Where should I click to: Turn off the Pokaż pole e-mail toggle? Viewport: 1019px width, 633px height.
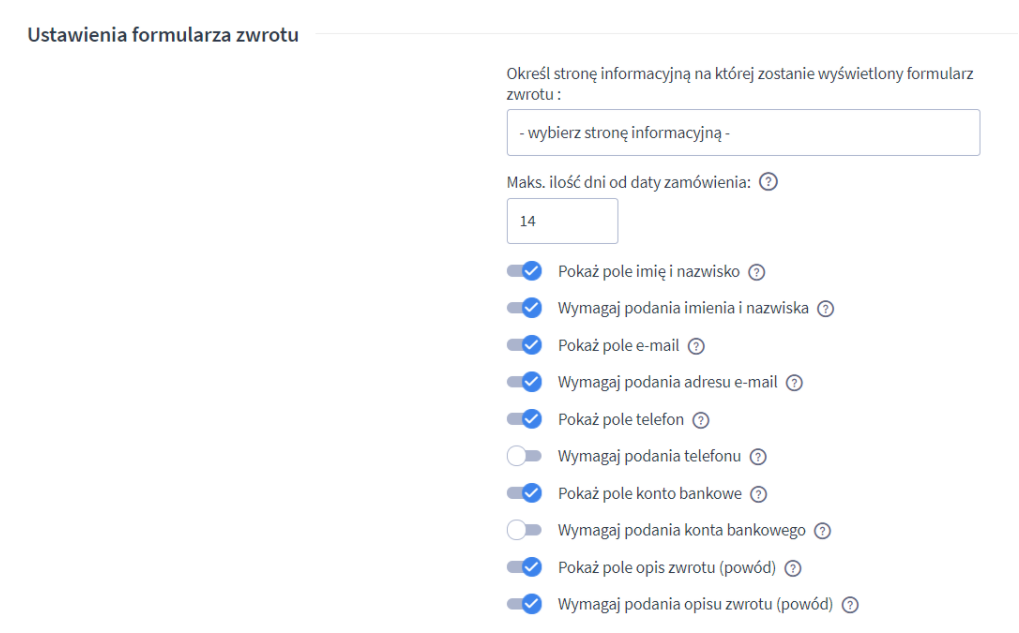click(x=524, y=345)
